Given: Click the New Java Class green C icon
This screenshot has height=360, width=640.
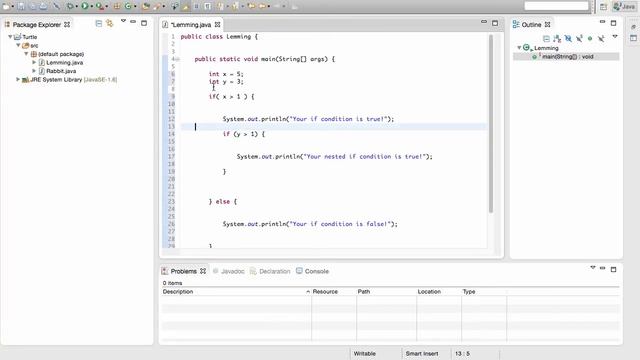Looking at the screenshot, I should [128, 6].
